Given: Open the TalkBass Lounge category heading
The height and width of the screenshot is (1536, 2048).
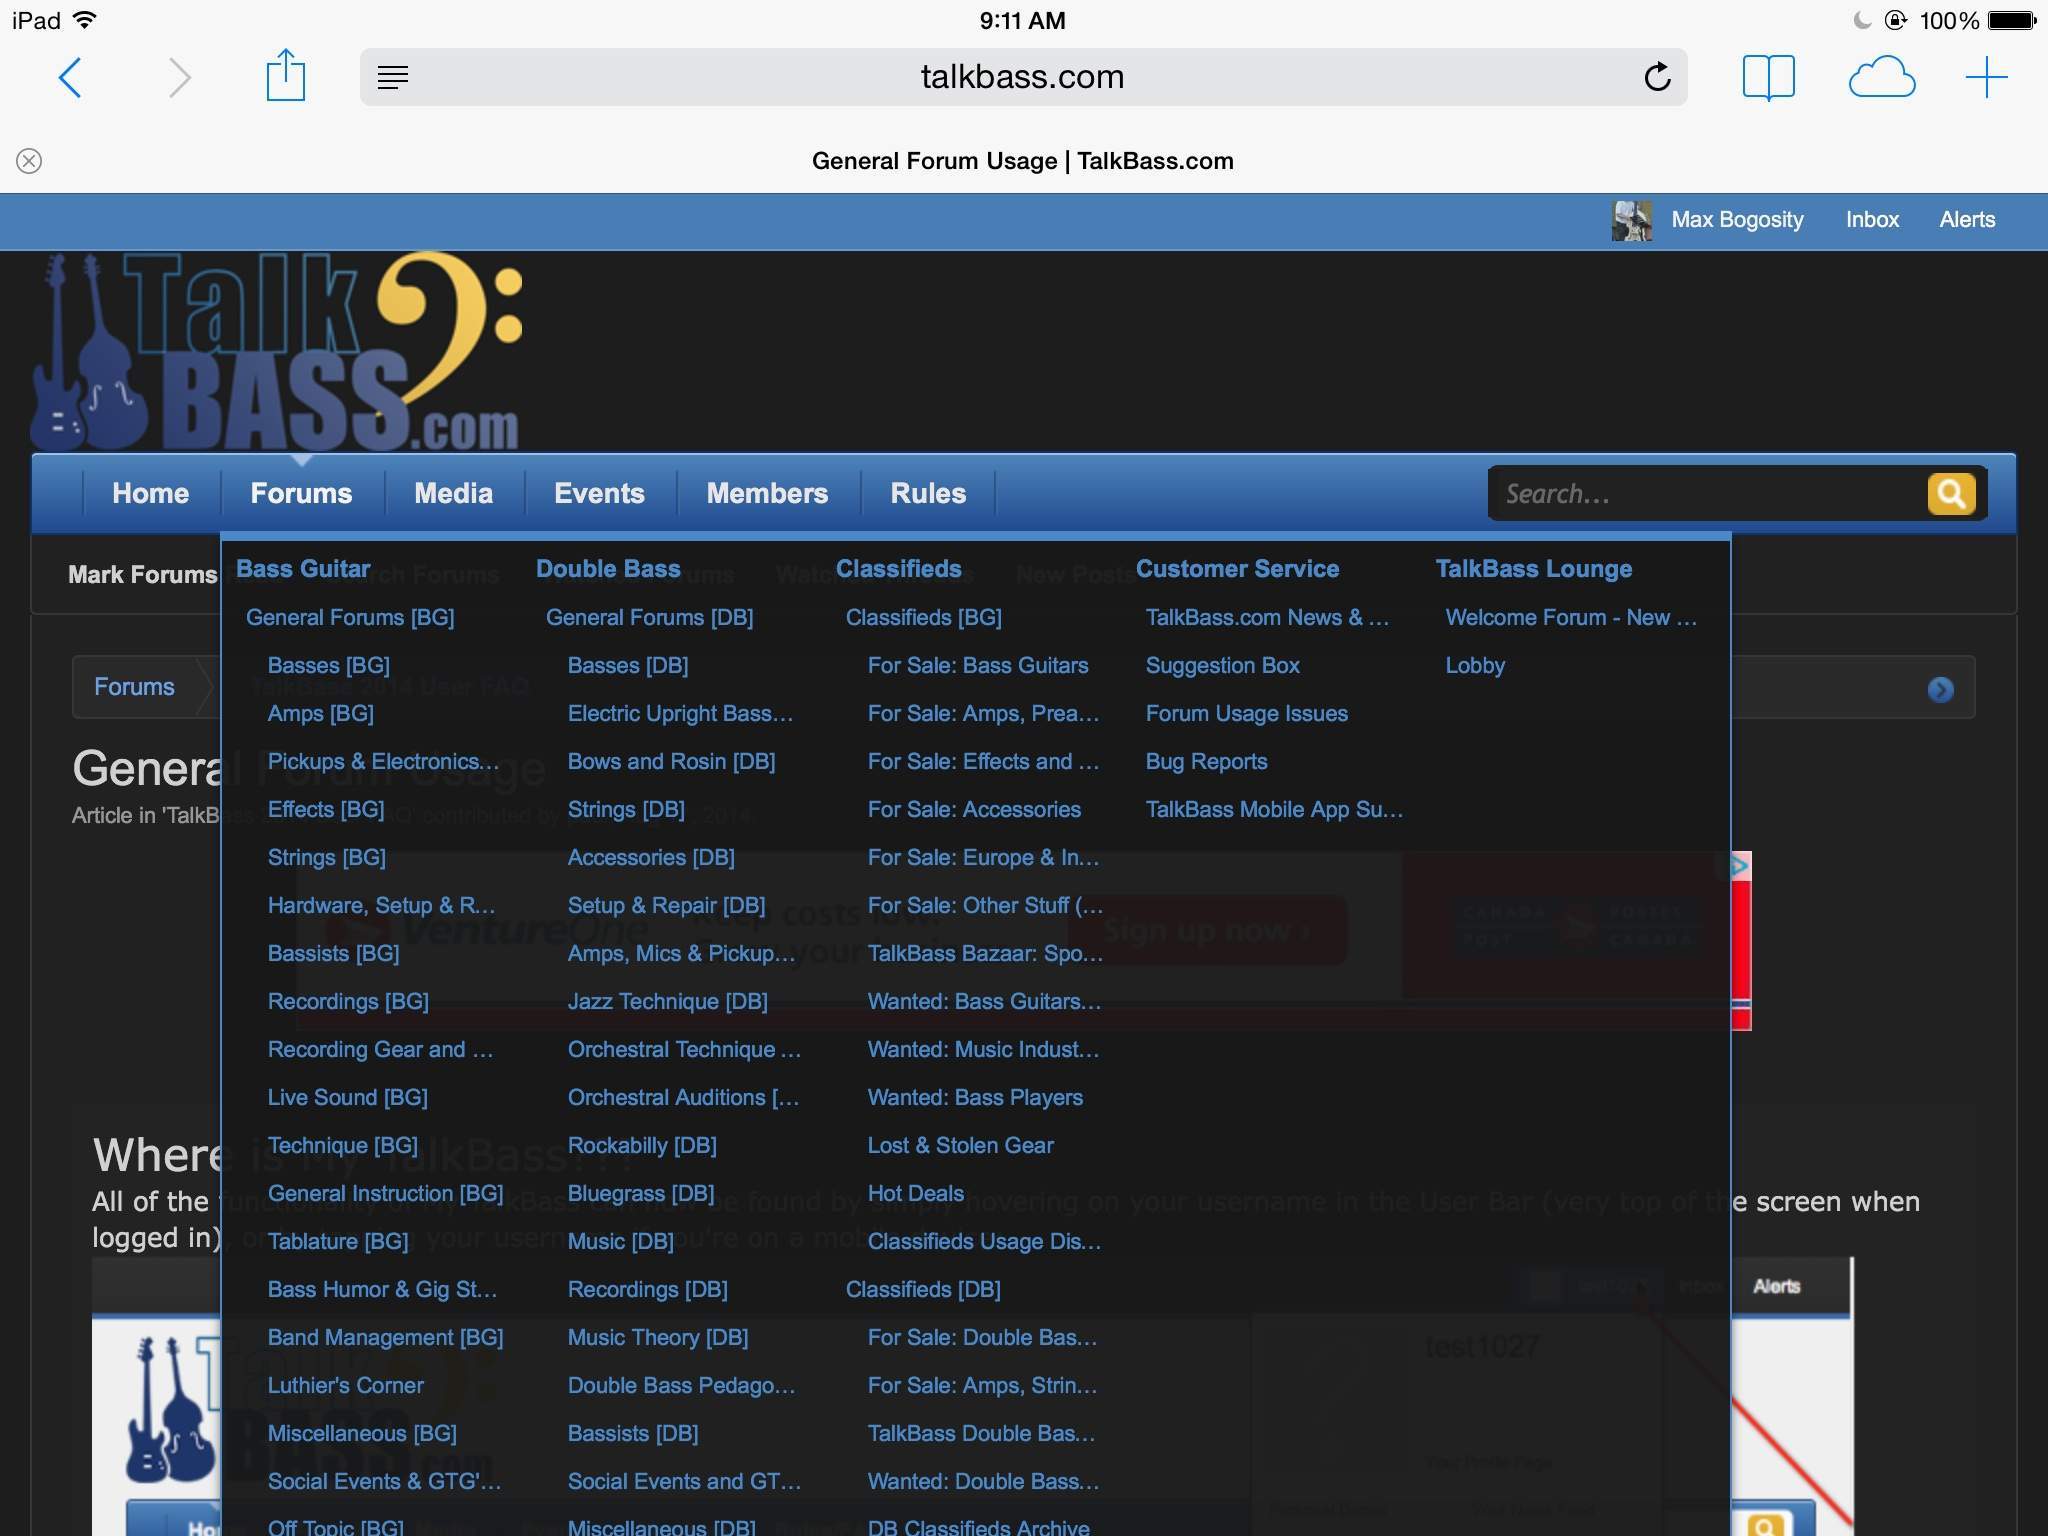Looking at the screenshot, I should coord(1534,569).
